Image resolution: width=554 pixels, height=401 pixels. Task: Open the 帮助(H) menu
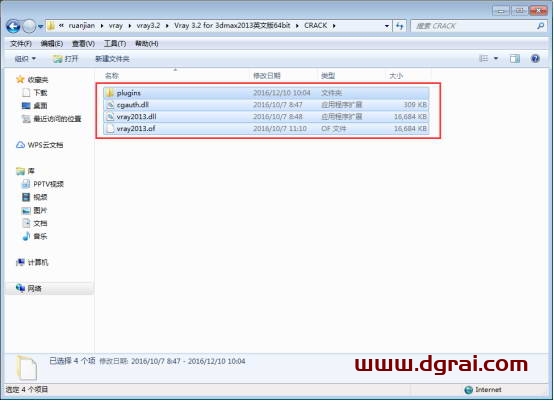[146, 43]
